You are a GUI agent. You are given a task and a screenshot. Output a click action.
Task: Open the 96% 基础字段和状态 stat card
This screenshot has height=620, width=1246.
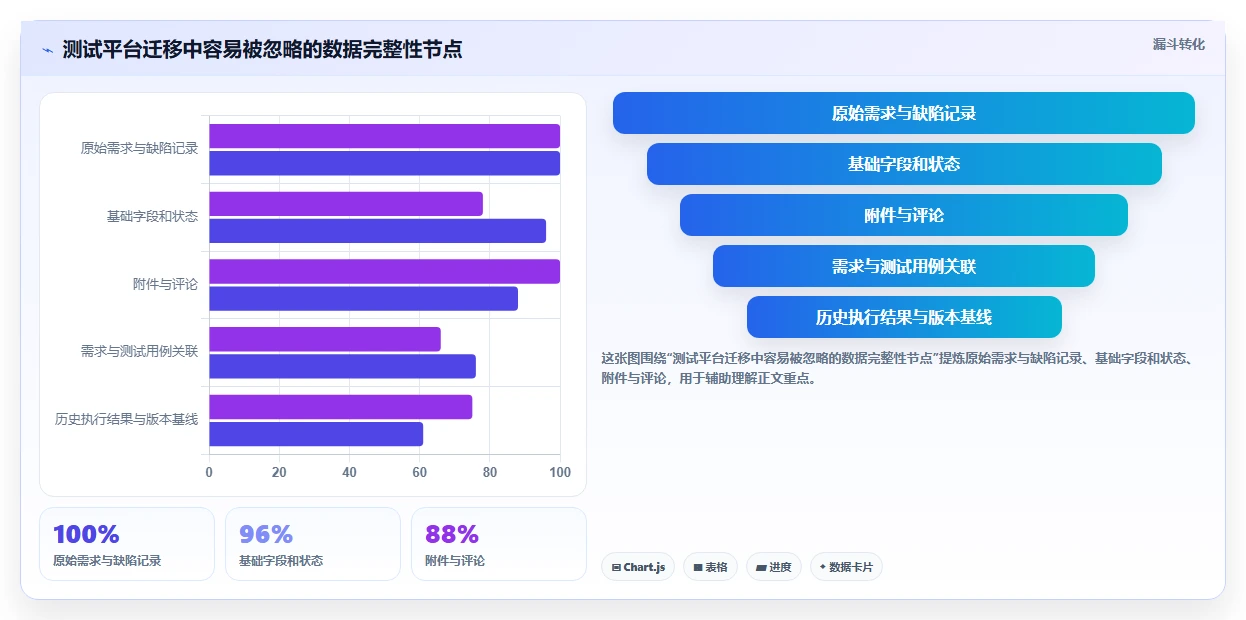pos(313,544)
